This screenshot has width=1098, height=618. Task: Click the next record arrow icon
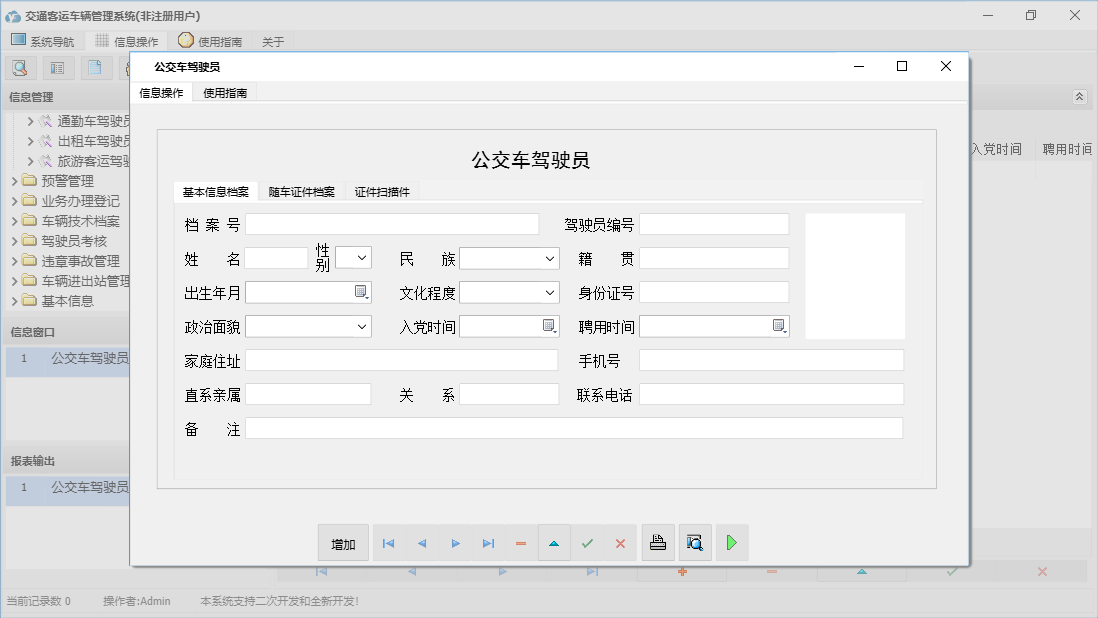455,543
